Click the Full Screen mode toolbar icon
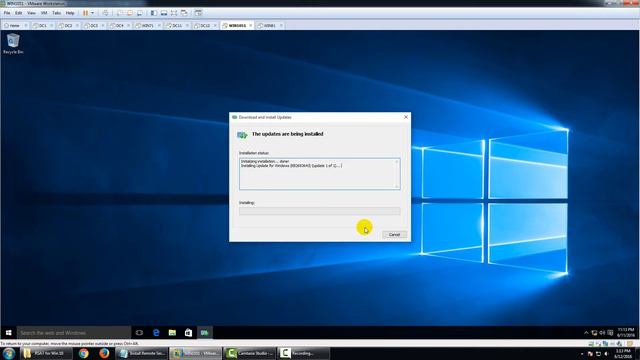This screenshot has width=640, height=360. coord(174,13)
